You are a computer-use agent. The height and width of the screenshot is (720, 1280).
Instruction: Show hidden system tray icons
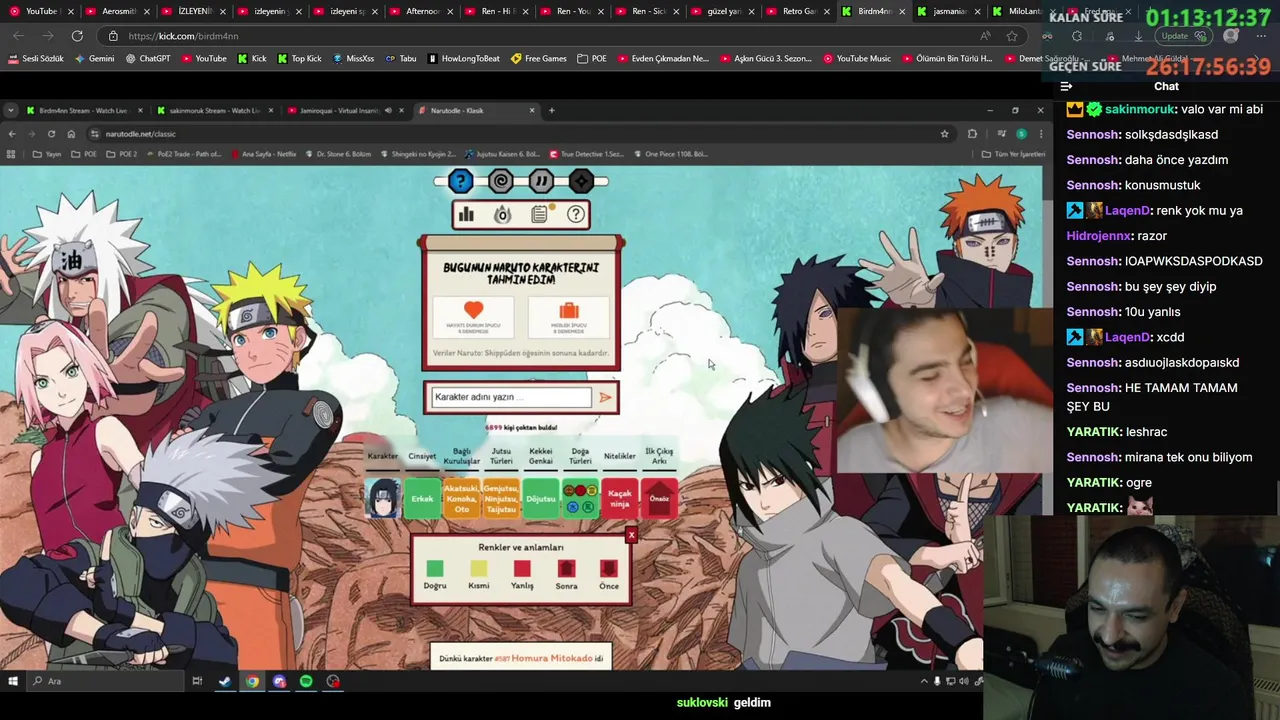(924, 681)
